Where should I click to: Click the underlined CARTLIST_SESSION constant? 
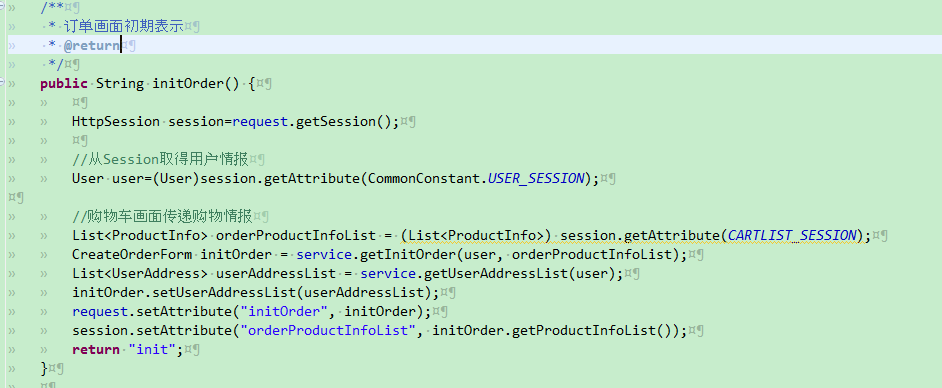click(792, 235)
